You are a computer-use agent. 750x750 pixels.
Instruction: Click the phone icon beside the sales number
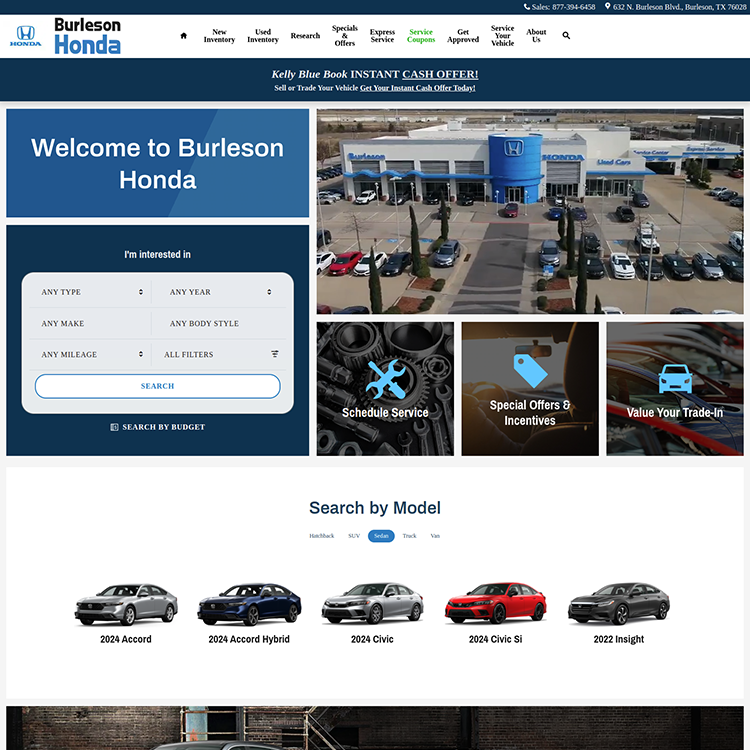pyautogui.click(x=527, y=7)
